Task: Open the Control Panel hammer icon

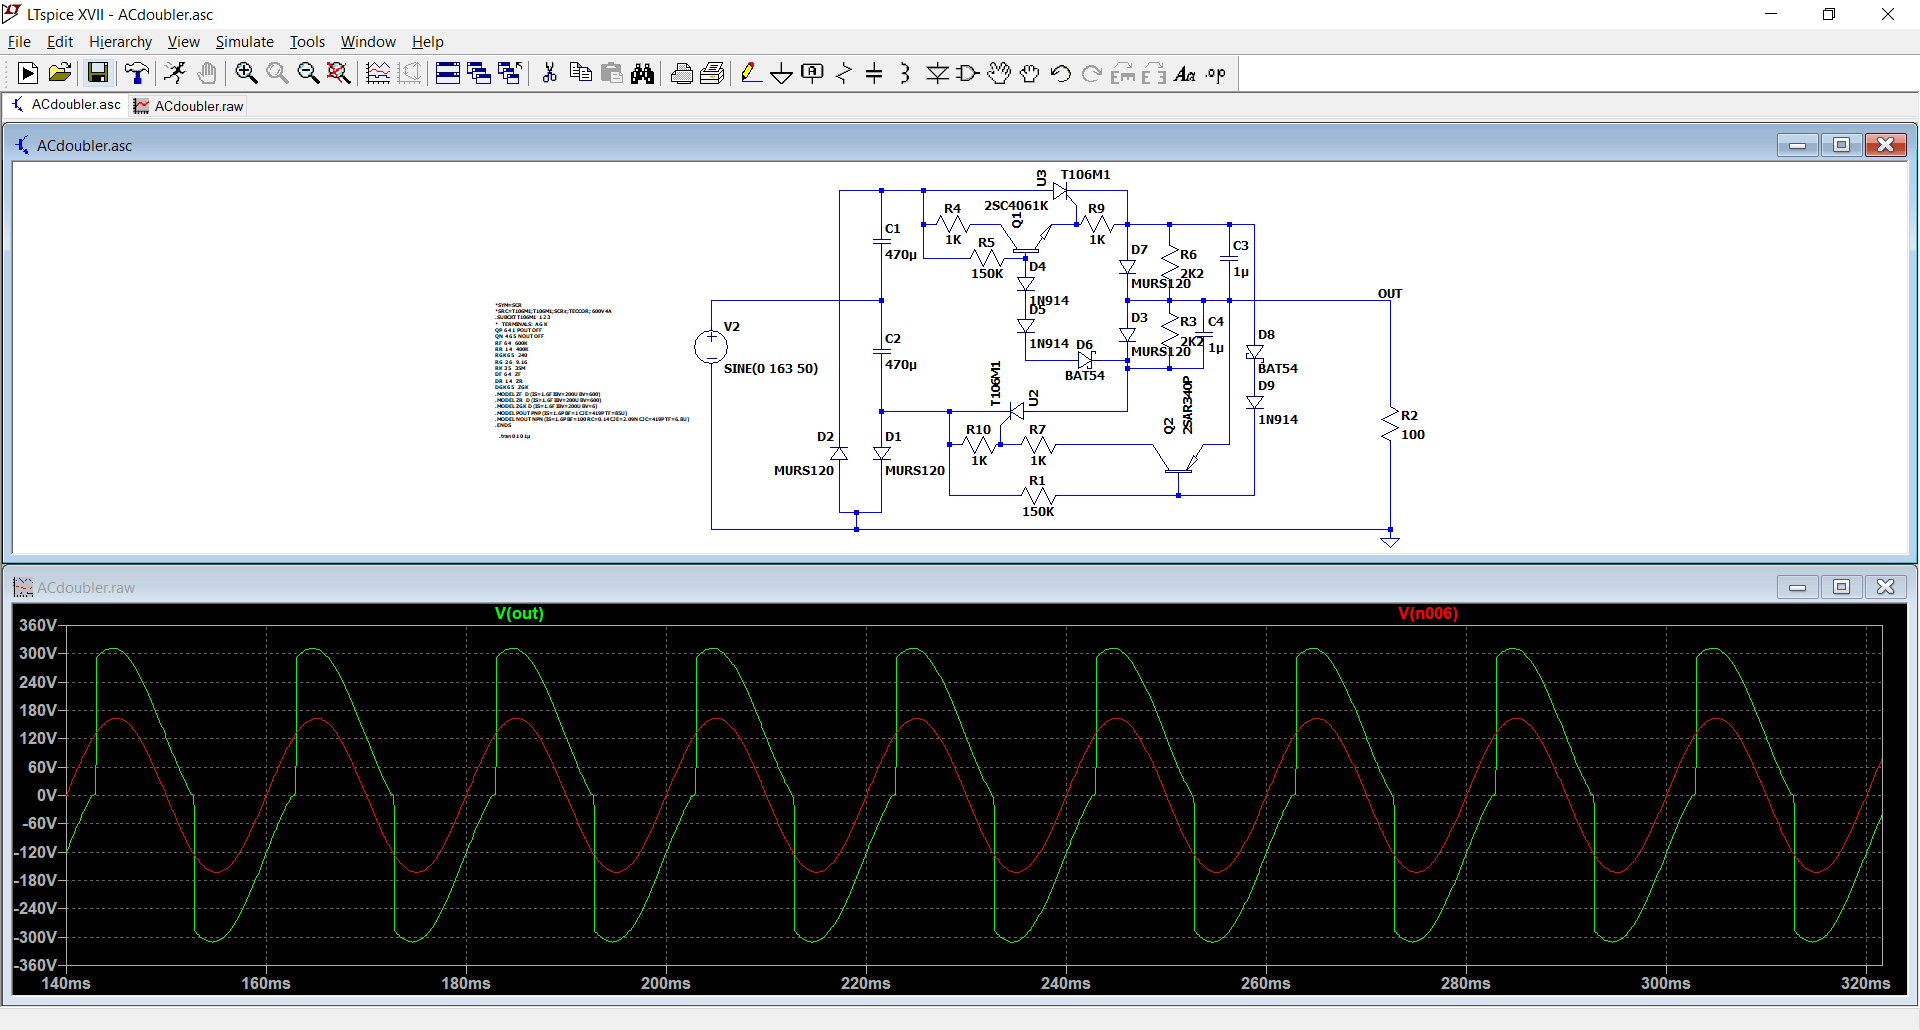Action: pyautogui.click(x=136, y=73)
